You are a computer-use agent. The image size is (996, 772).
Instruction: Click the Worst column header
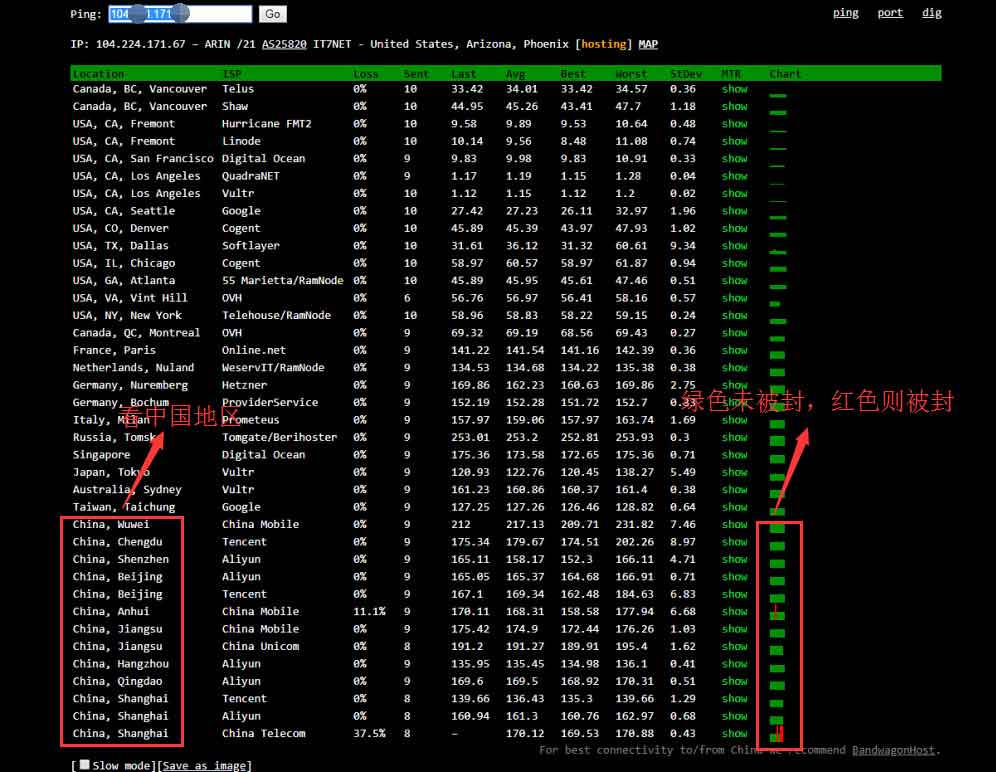pos(631,74)
